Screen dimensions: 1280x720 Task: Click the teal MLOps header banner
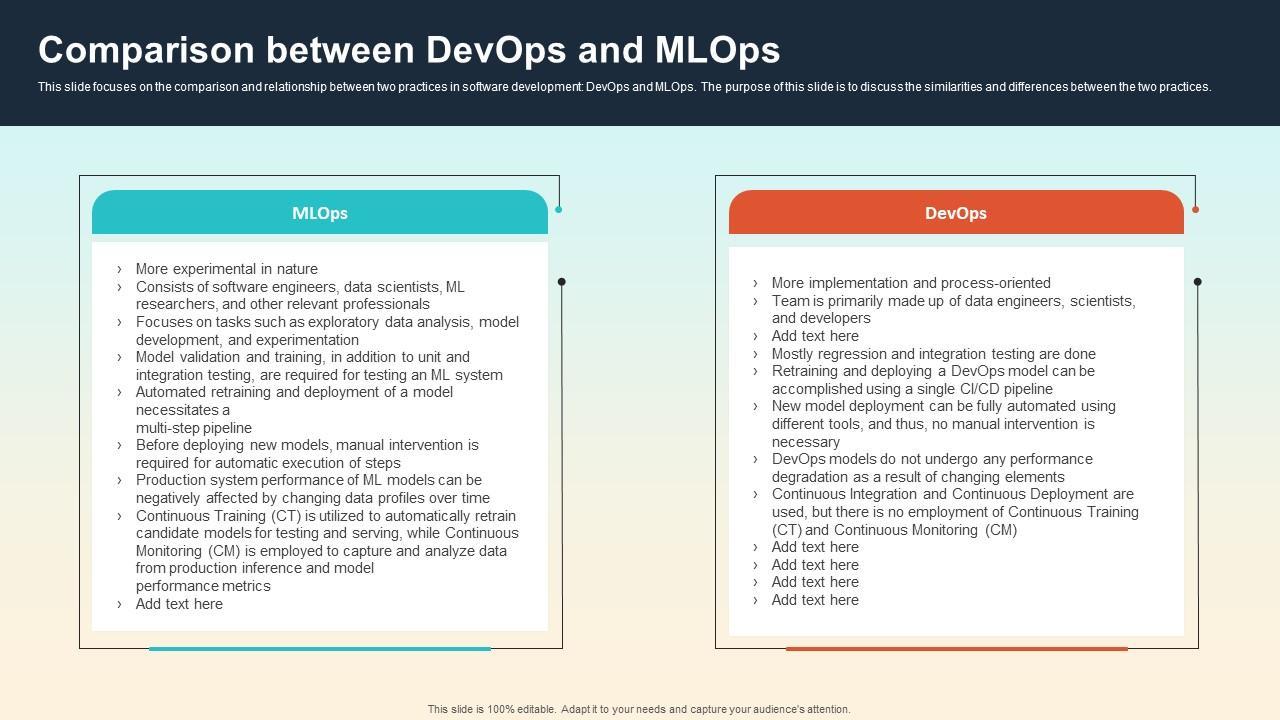319,213
